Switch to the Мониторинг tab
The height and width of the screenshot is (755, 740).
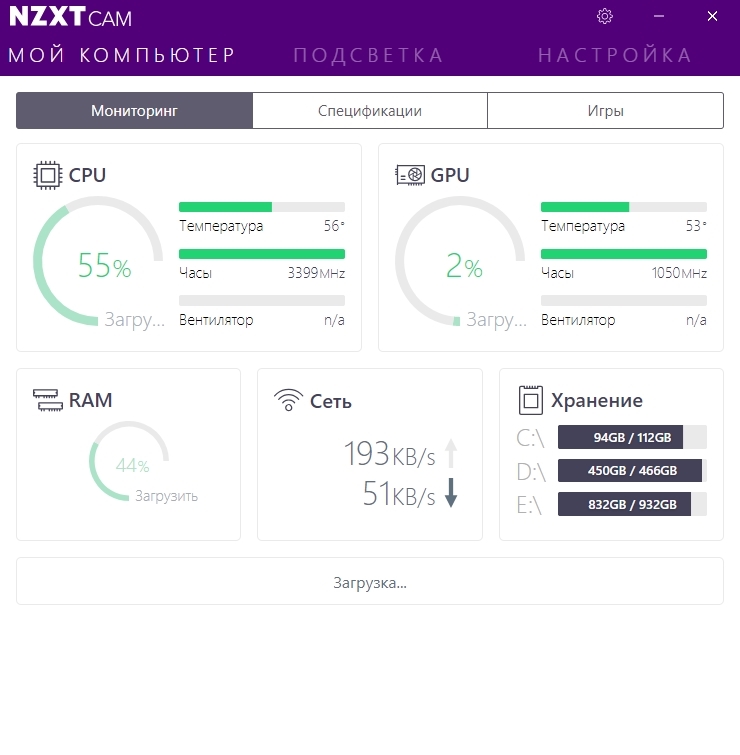134,111
